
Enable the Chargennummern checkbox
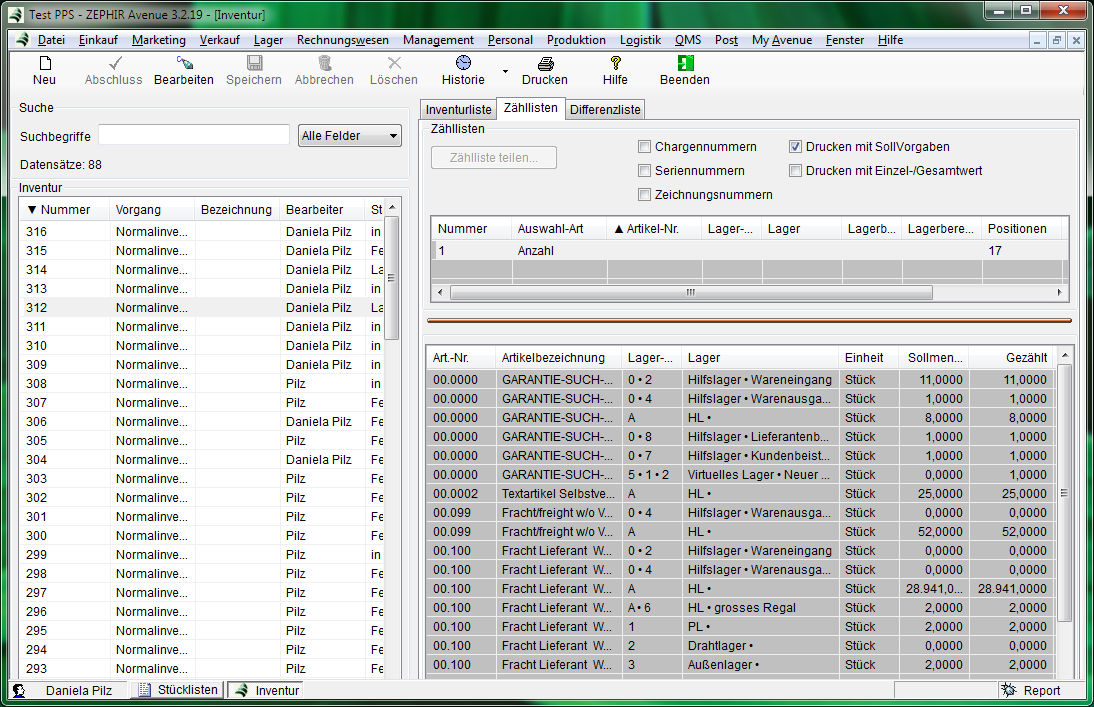coord(645,147)
